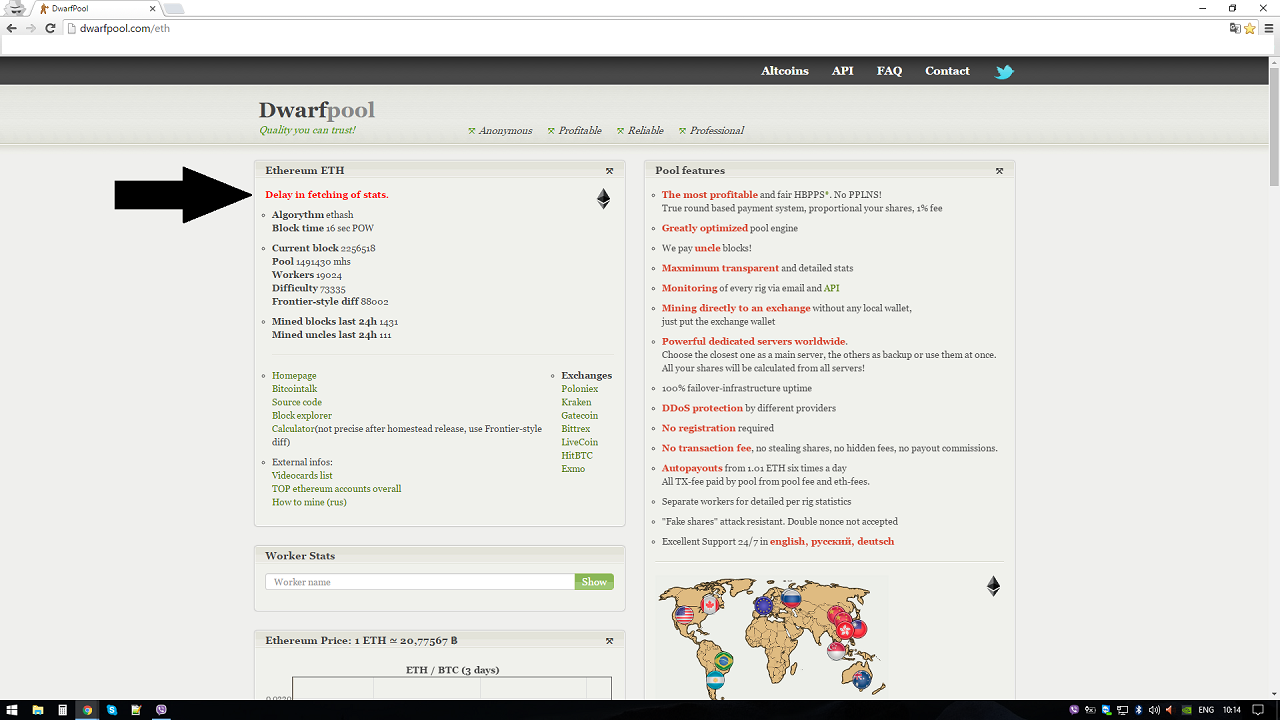Open the Bitcointalk link
Viewport: 1280px width, 720px height.
coord(294,389)
